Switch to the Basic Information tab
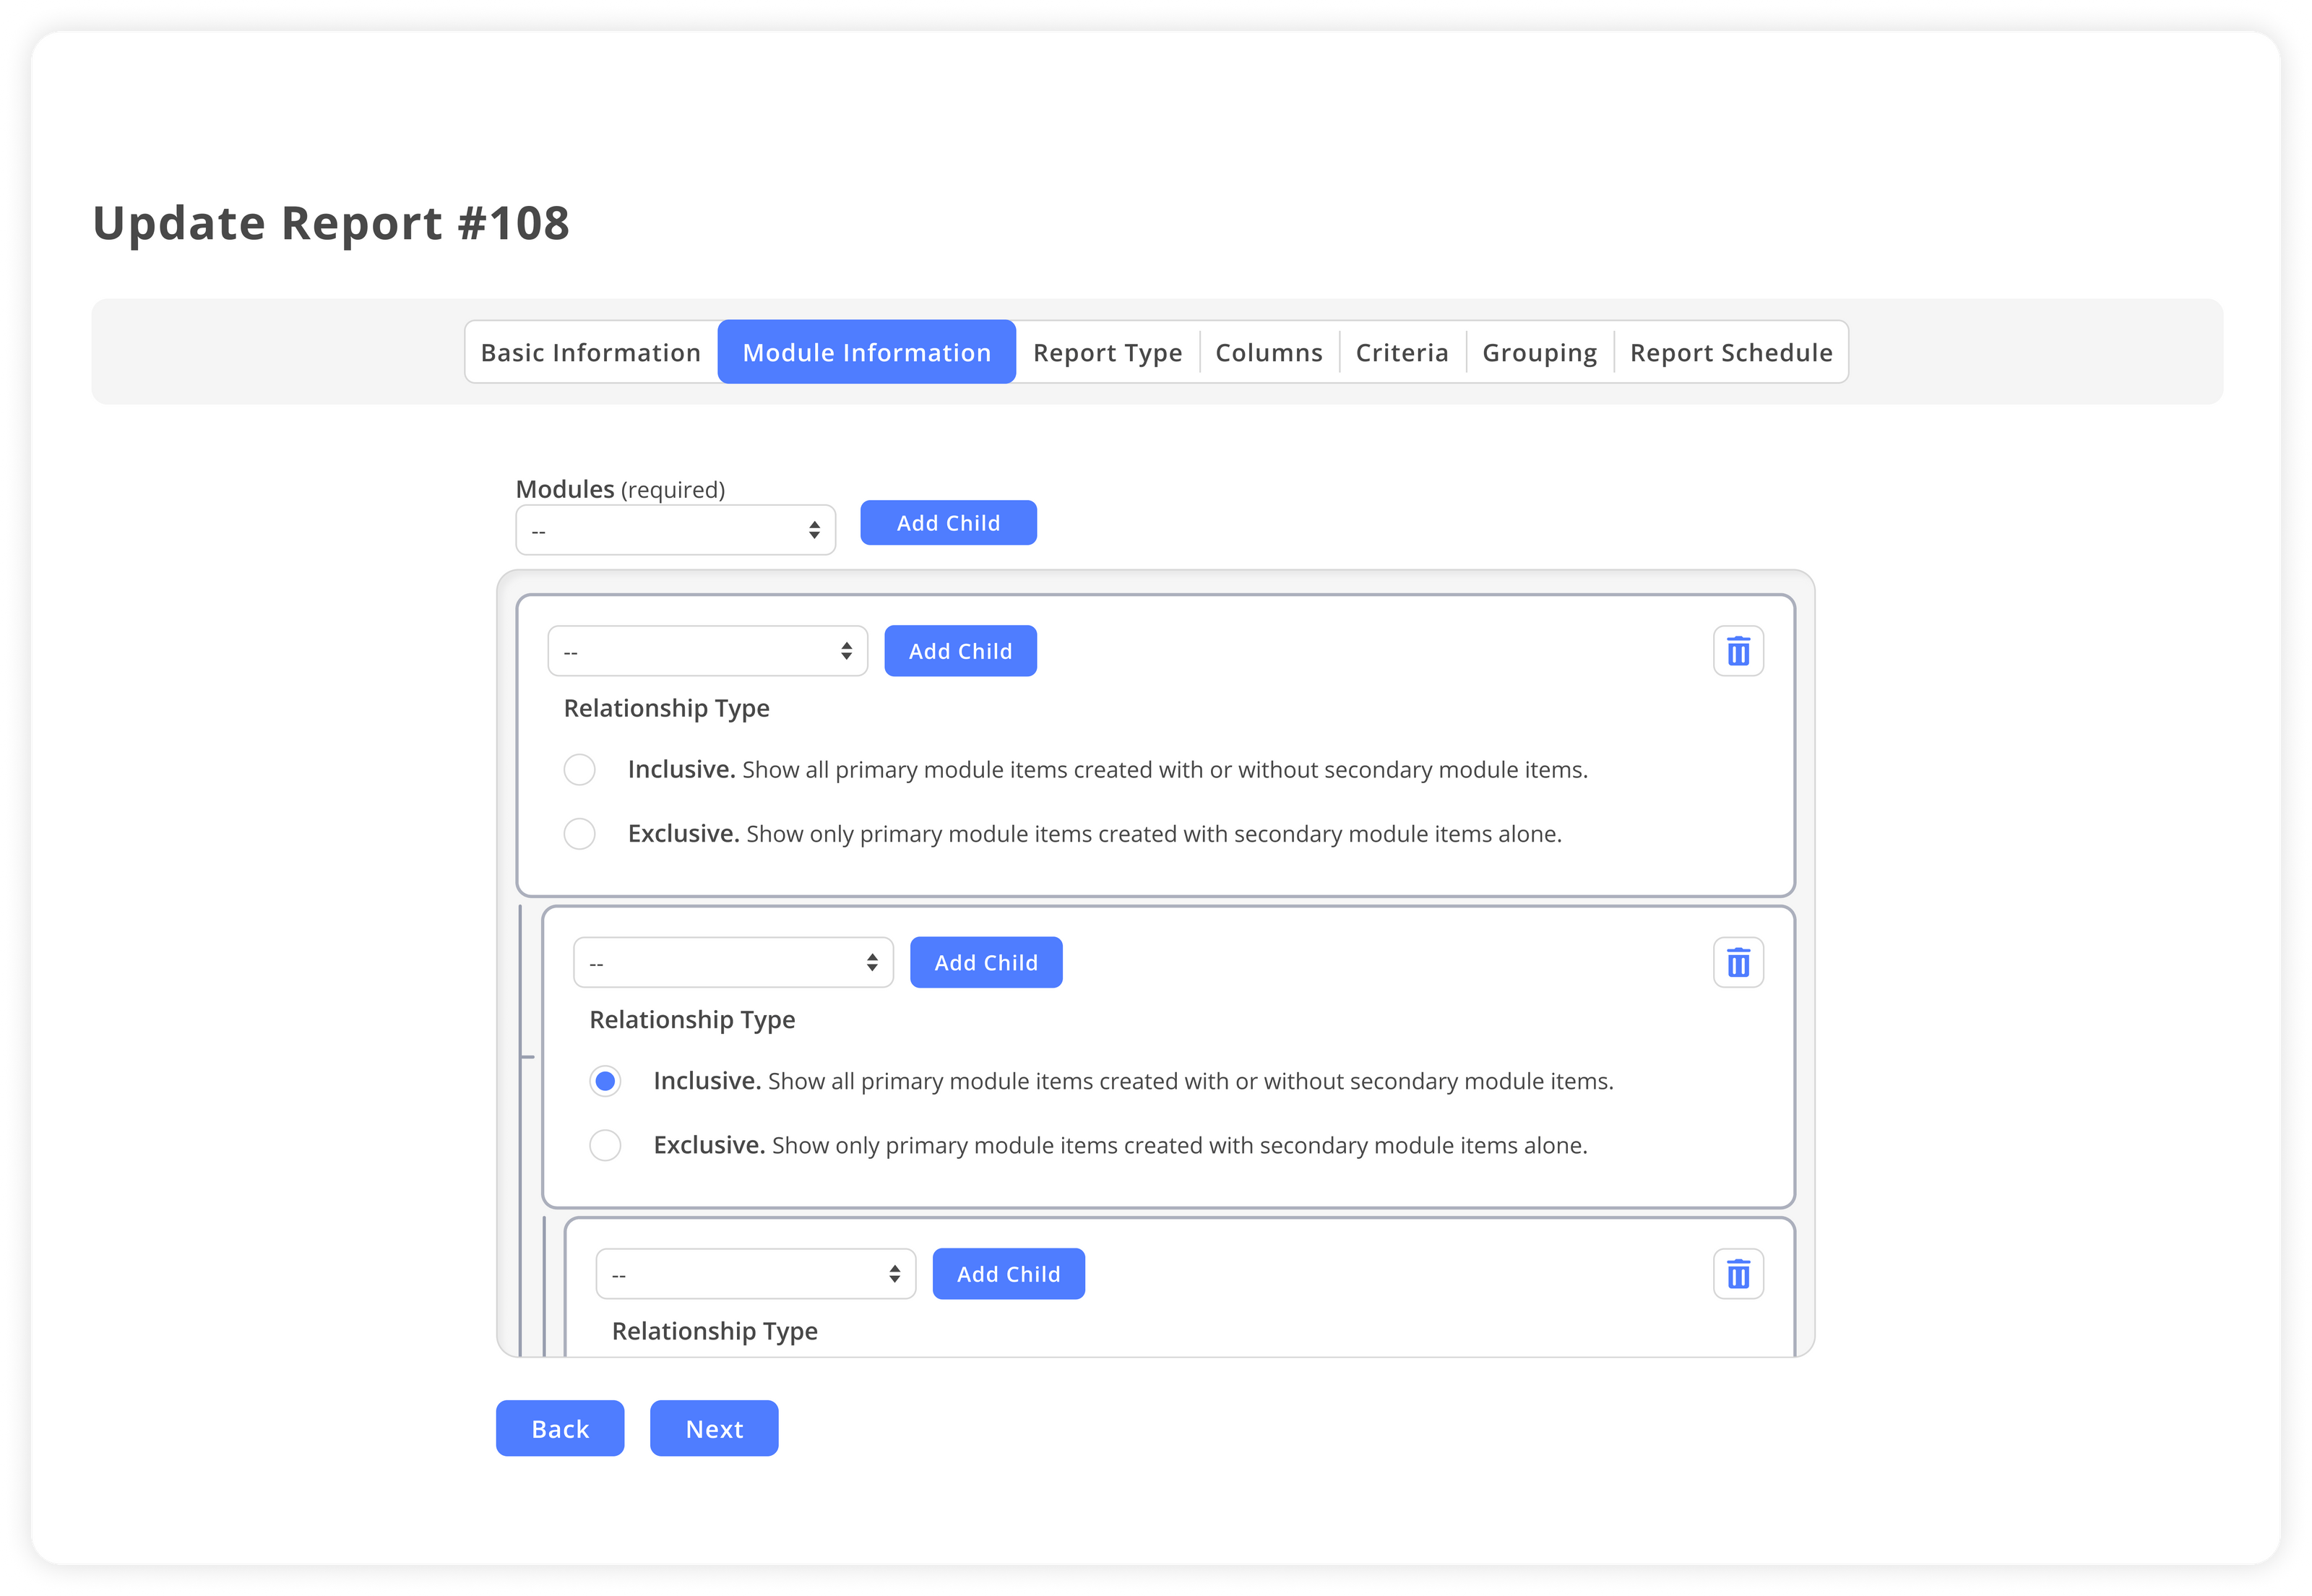This screenshot has height=1596, width=2312. click(x=590, y=352)
